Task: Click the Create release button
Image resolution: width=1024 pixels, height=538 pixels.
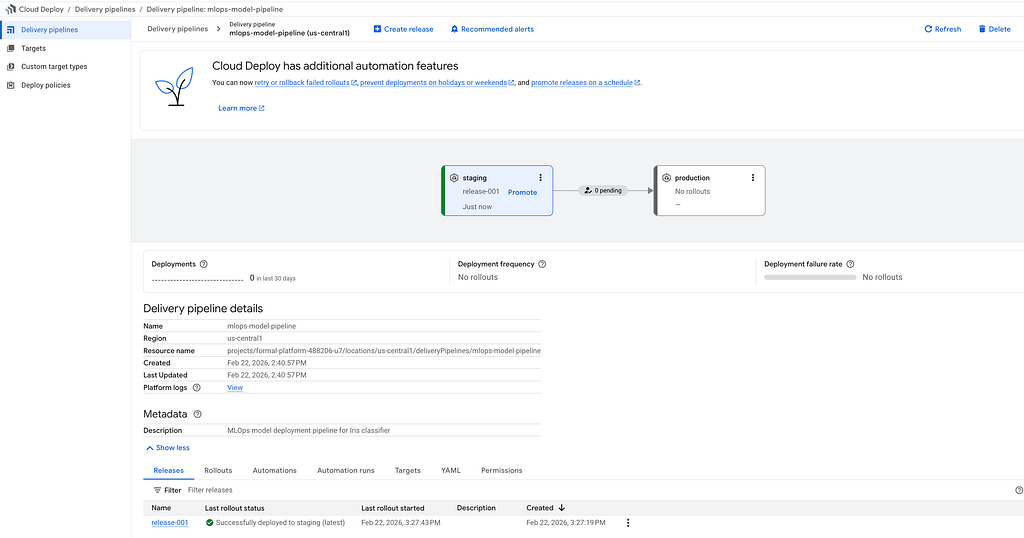Action: coord(404,29)
